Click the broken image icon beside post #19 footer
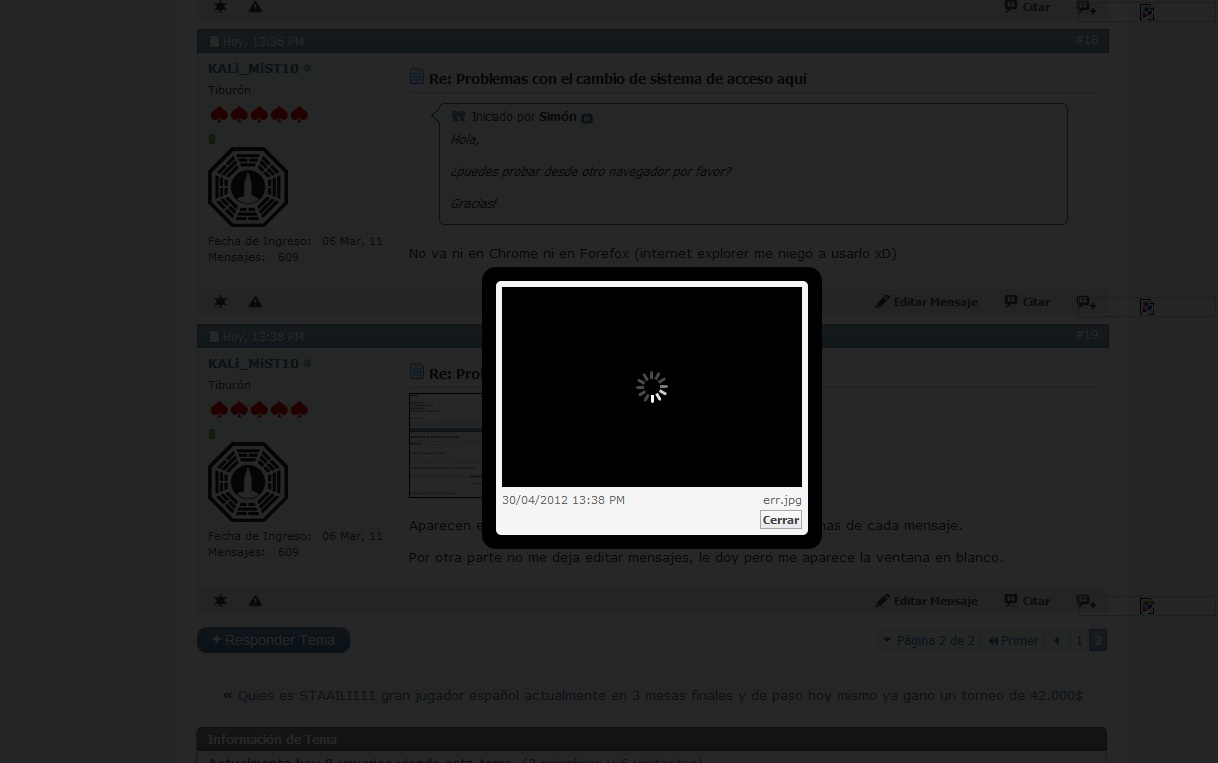 tap(1147, 606)
